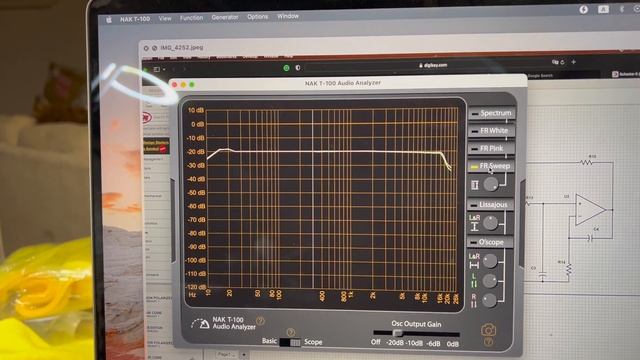Screen dimensions: 640x360
Task: Click Safari's new tab plus icon
Action: coord(573,62)
